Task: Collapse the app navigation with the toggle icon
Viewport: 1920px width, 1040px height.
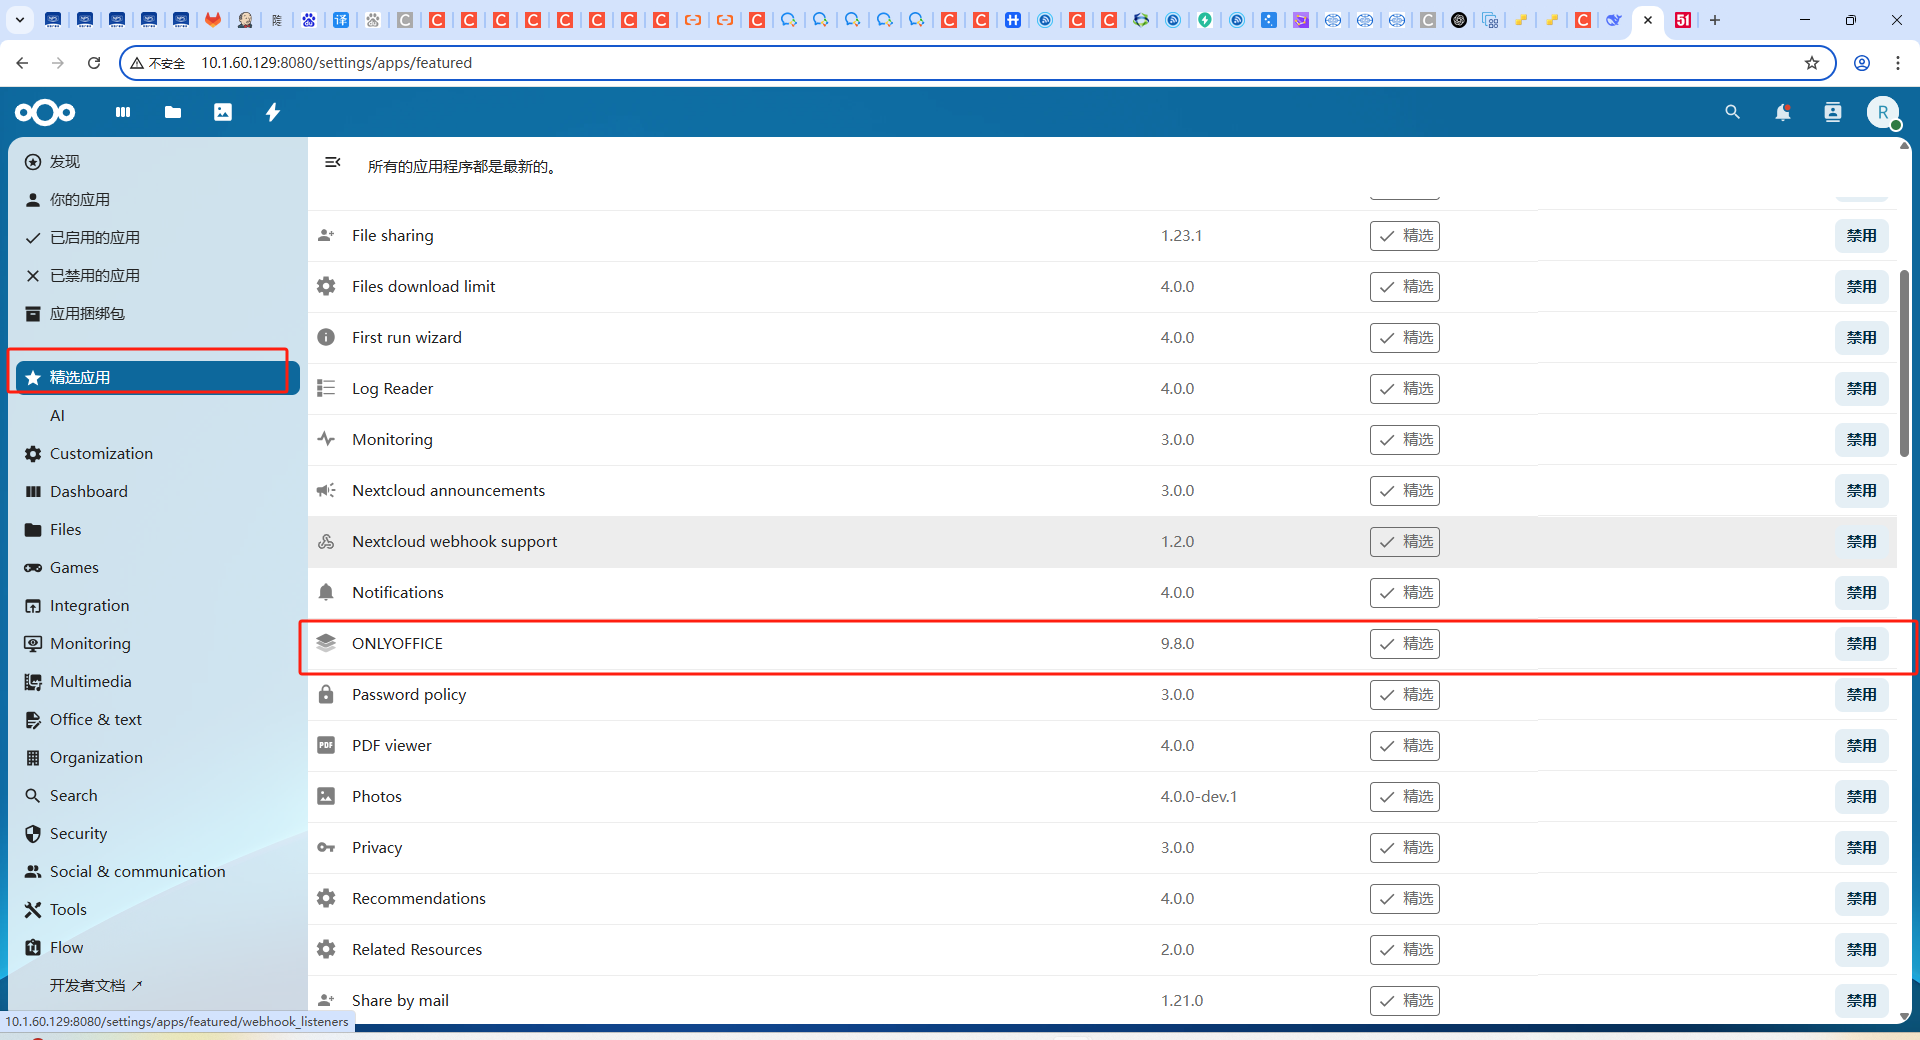Action: [x=333, y=162]
